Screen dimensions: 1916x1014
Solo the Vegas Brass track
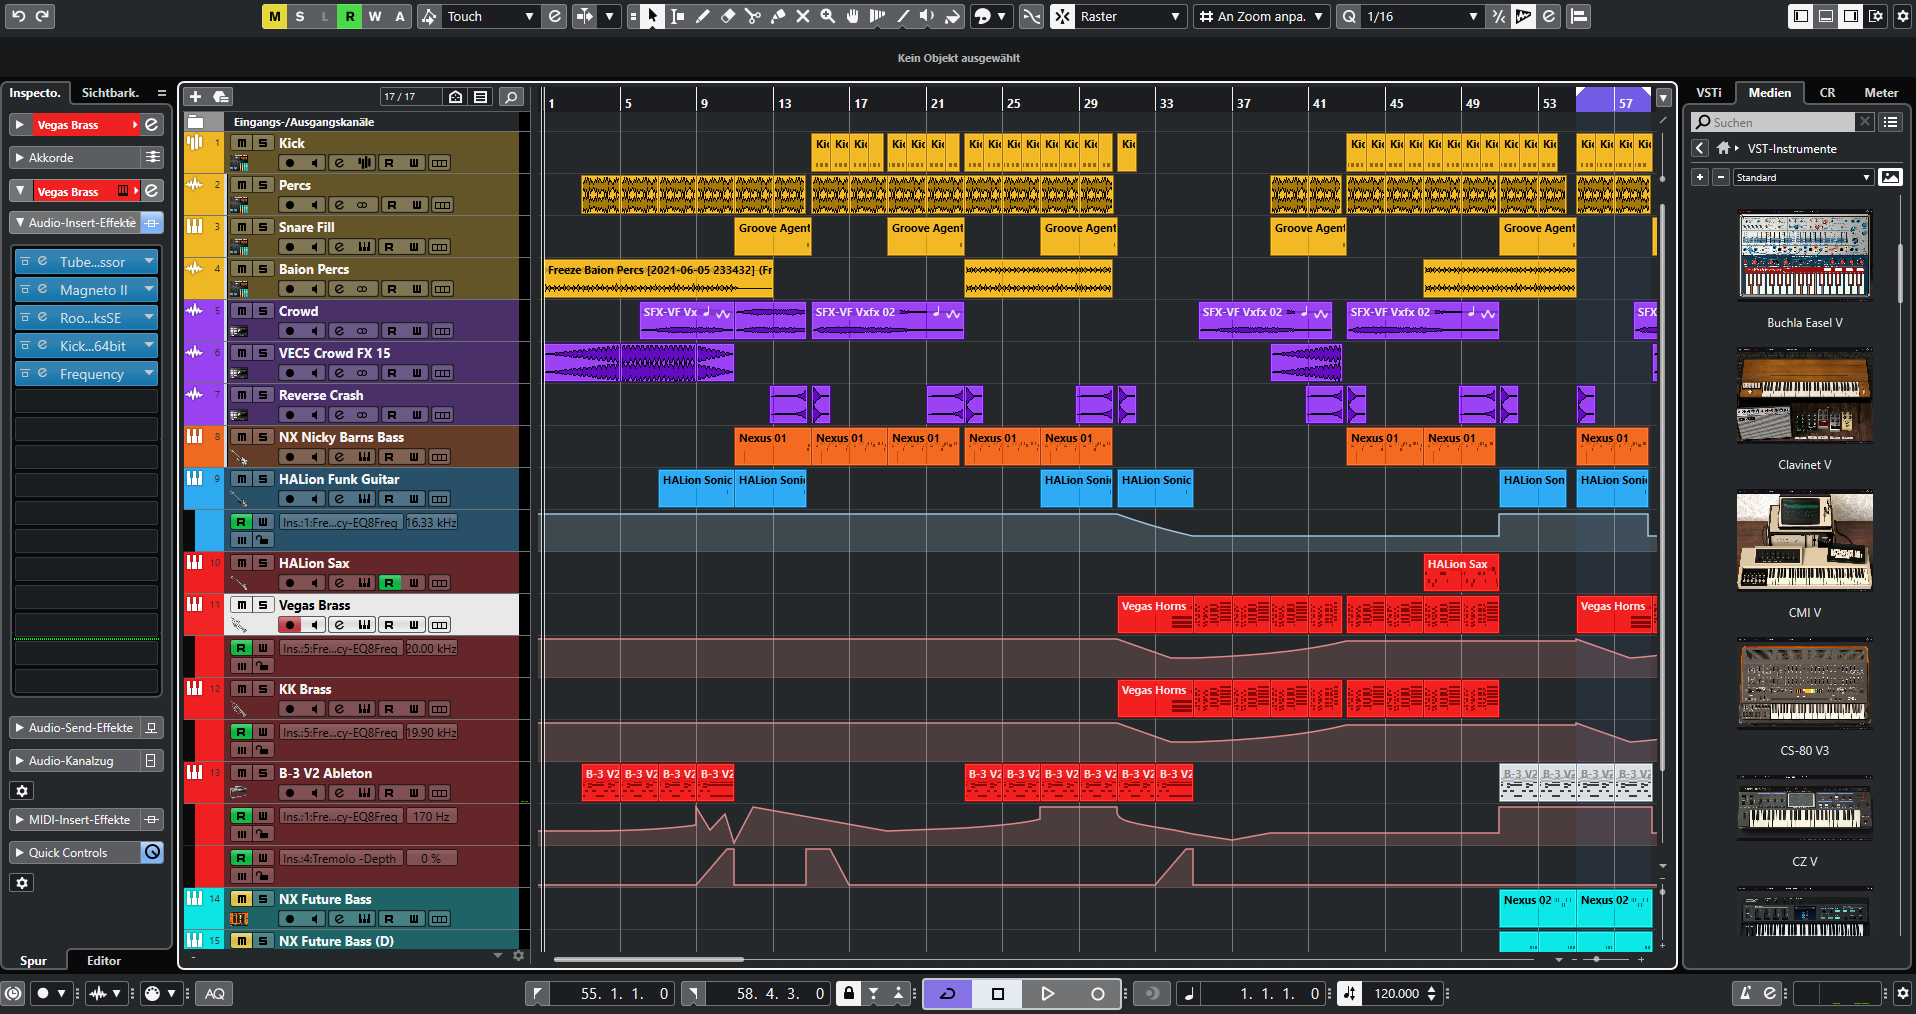pyautogui.click(x=261, y=605)
